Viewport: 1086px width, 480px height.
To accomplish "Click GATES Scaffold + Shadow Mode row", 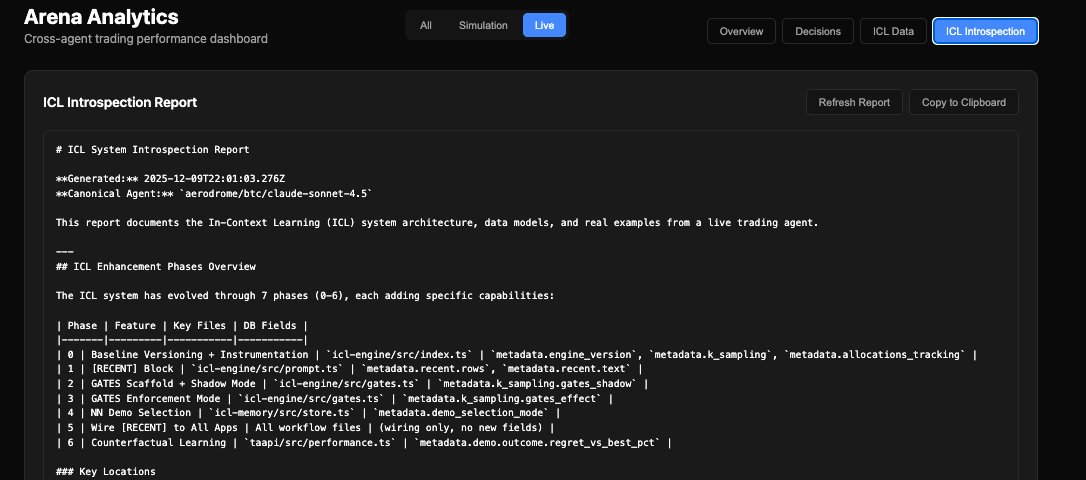I will (352, 384).
